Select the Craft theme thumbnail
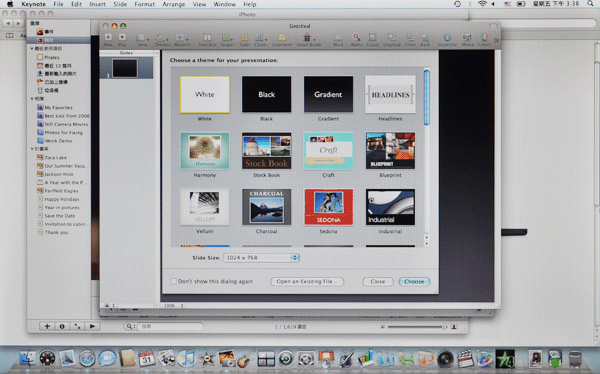 [328, 151]
